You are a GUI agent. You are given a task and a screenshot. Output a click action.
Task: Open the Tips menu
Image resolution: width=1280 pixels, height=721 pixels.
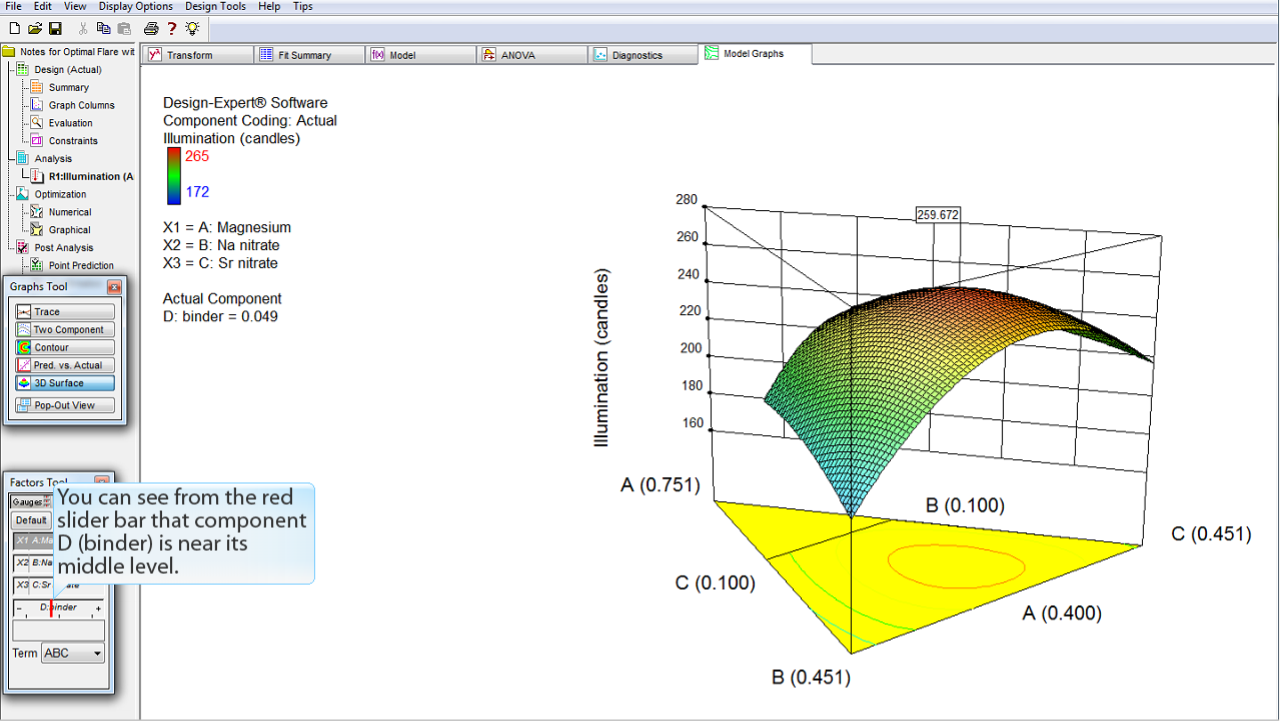pyautogui.click(x=303, y=6)
